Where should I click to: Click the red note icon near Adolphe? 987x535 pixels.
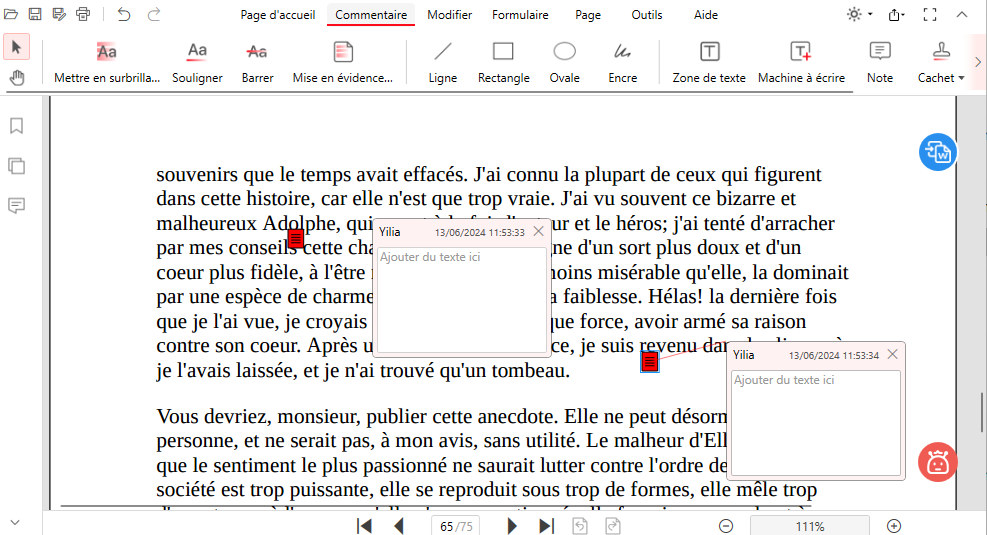click(x=296, y=239)
